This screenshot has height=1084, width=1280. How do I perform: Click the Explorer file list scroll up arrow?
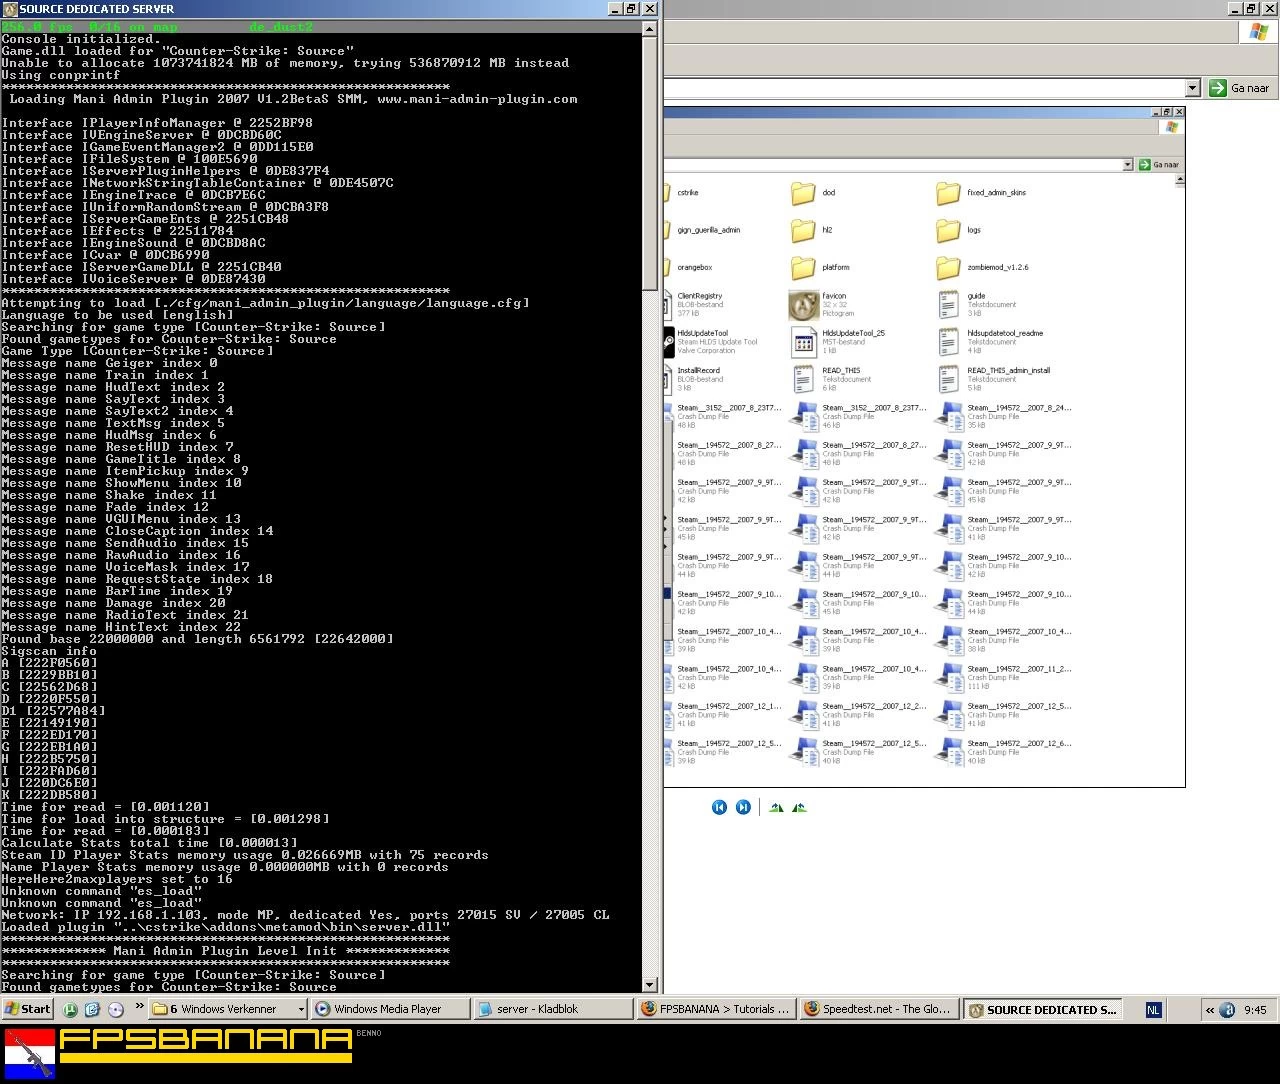click(x=1180, y=181)
